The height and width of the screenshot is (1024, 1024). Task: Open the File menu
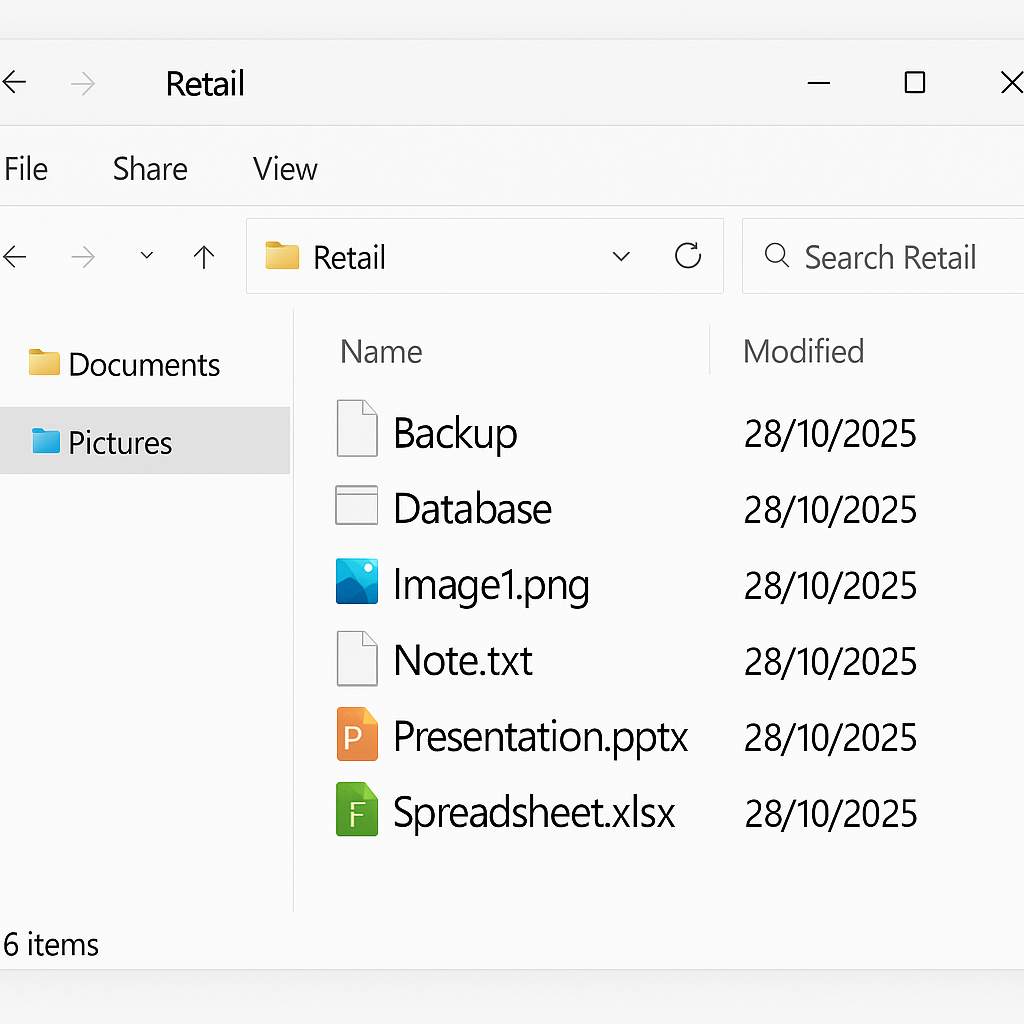click(x=26, y=169)
